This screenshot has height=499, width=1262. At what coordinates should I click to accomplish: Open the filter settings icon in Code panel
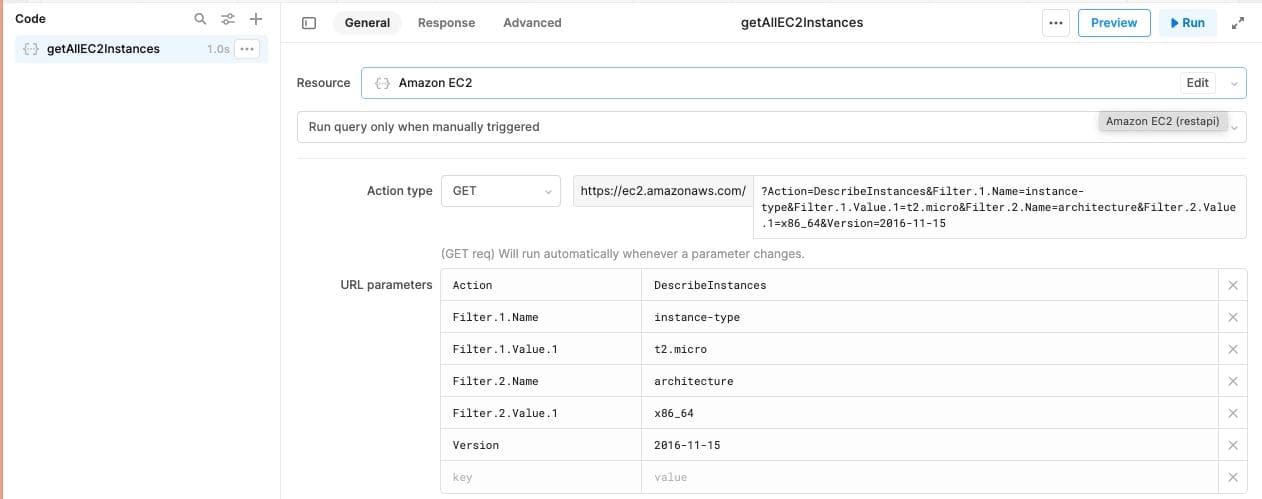click(228, 19)
